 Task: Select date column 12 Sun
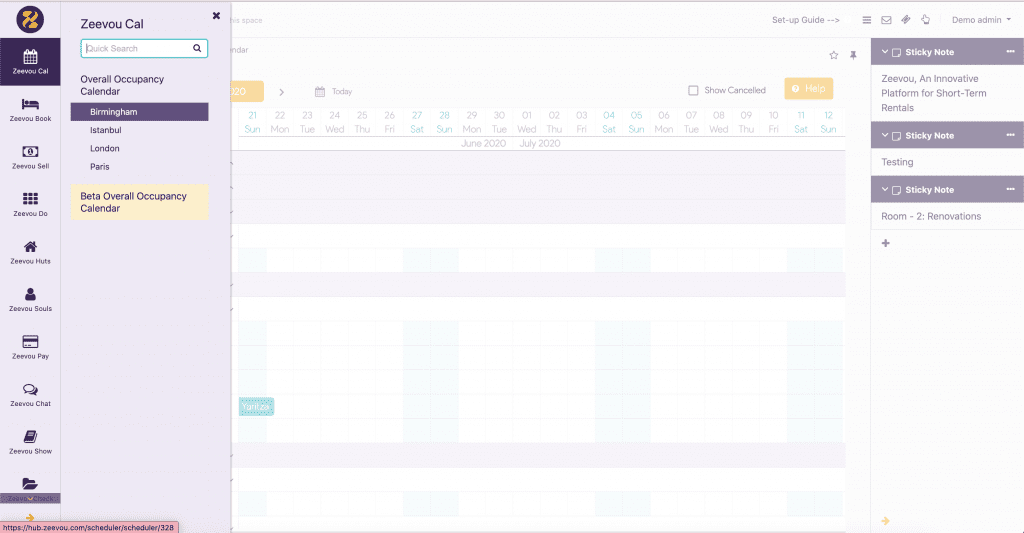(x=828, y=122)
